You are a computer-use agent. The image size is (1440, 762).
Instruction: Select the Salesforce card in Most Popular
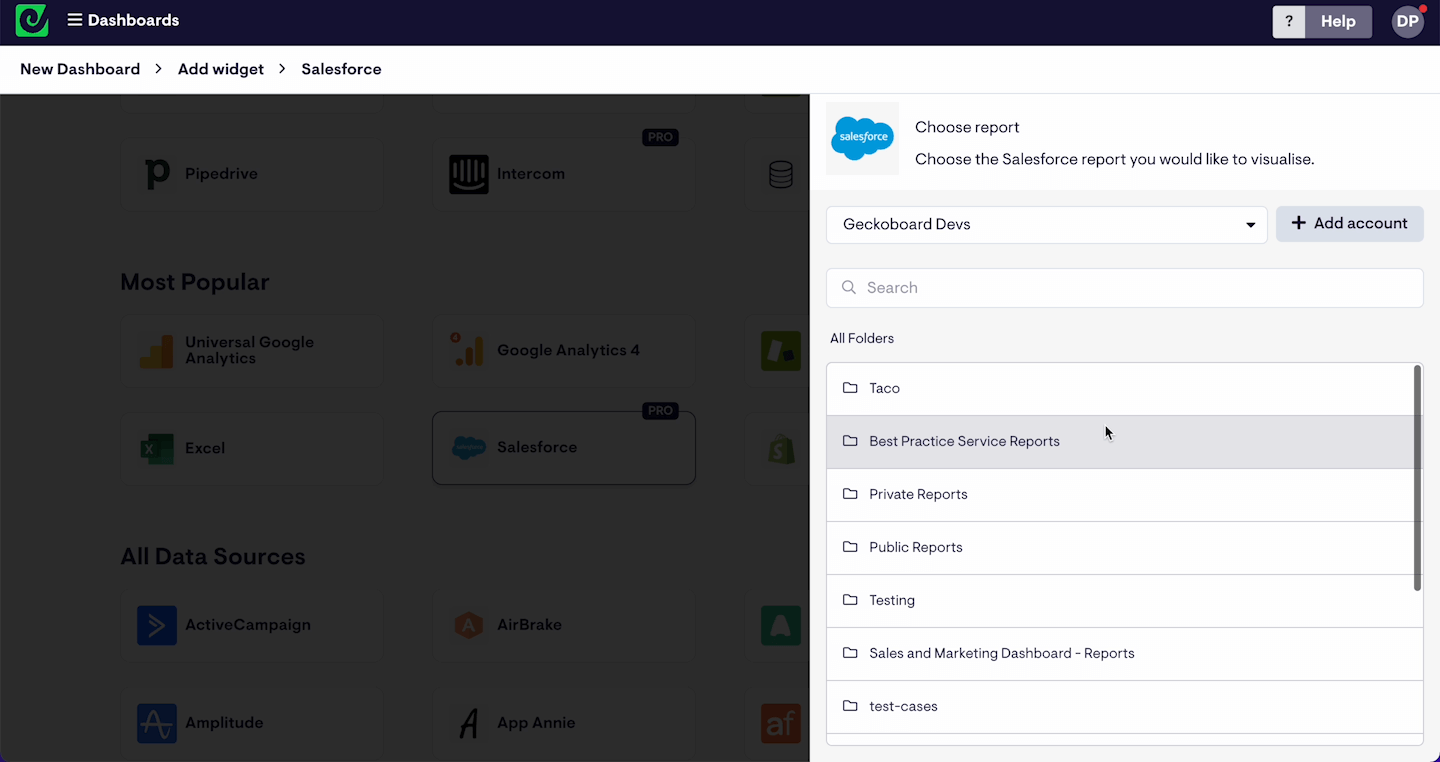(x=564, y=448)
